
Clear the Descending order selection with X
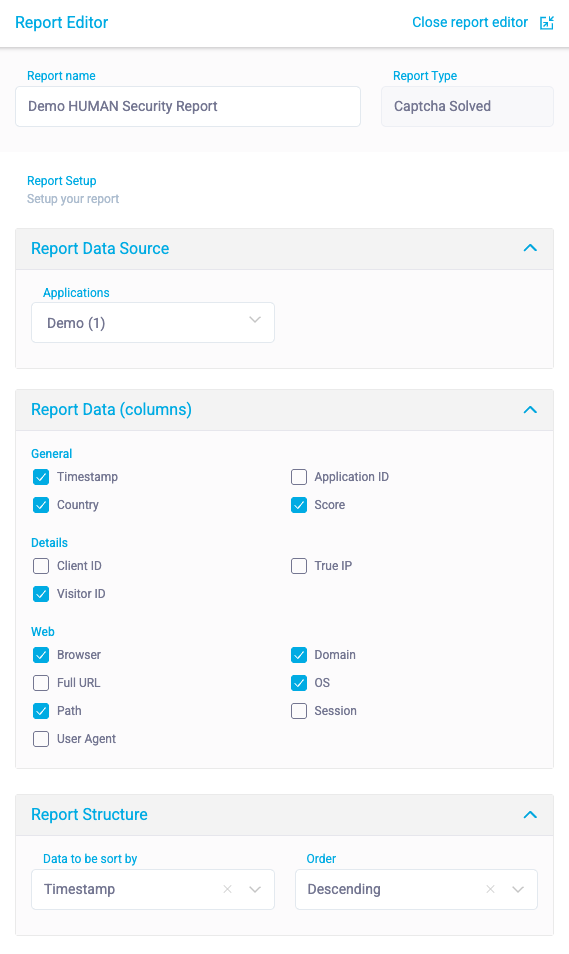(490, 889)
